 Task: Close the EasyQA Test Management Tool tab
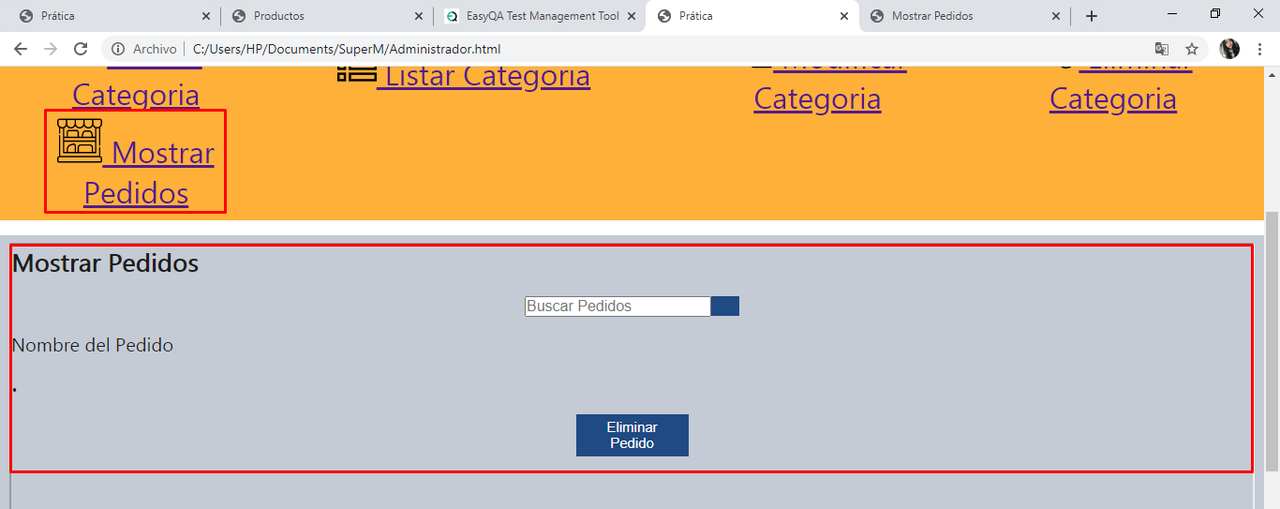(631, 16)
